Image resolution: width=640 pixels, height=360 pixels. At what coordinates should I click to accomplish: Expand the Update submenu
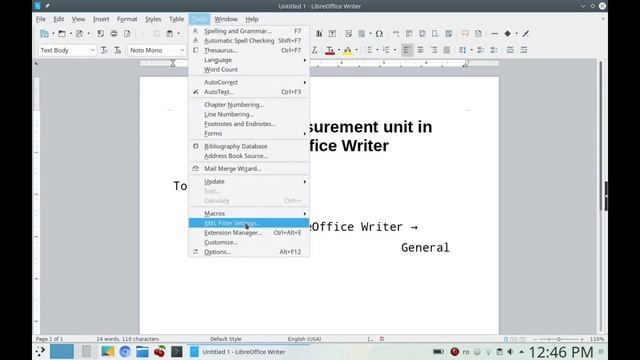(249, 181)
